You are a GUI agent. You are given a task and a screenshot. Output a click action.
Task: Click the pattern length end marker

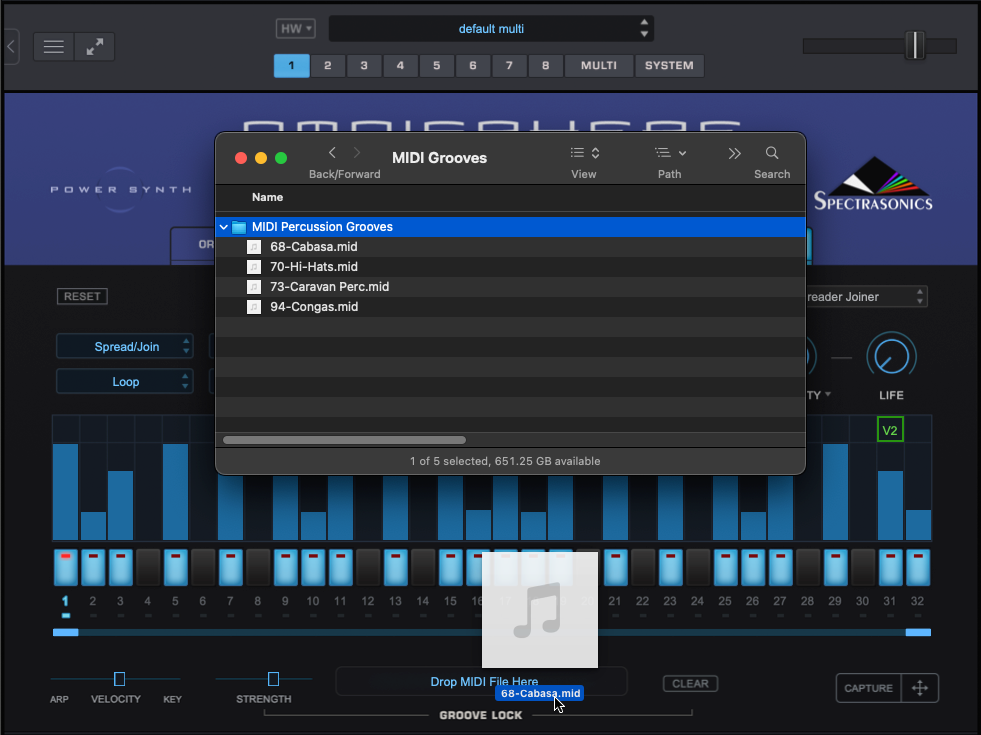tap(918, 632)
